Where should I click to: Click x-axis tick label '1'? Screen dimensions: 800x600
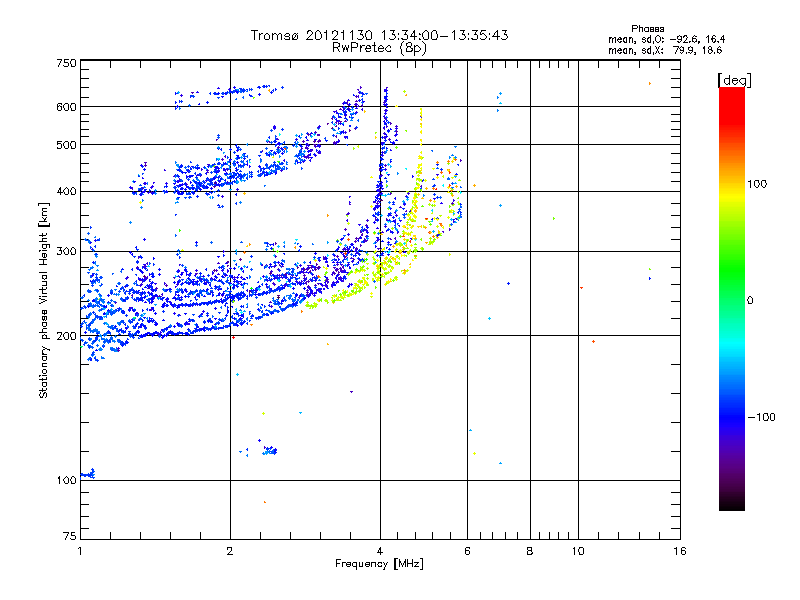coord(80,551)
